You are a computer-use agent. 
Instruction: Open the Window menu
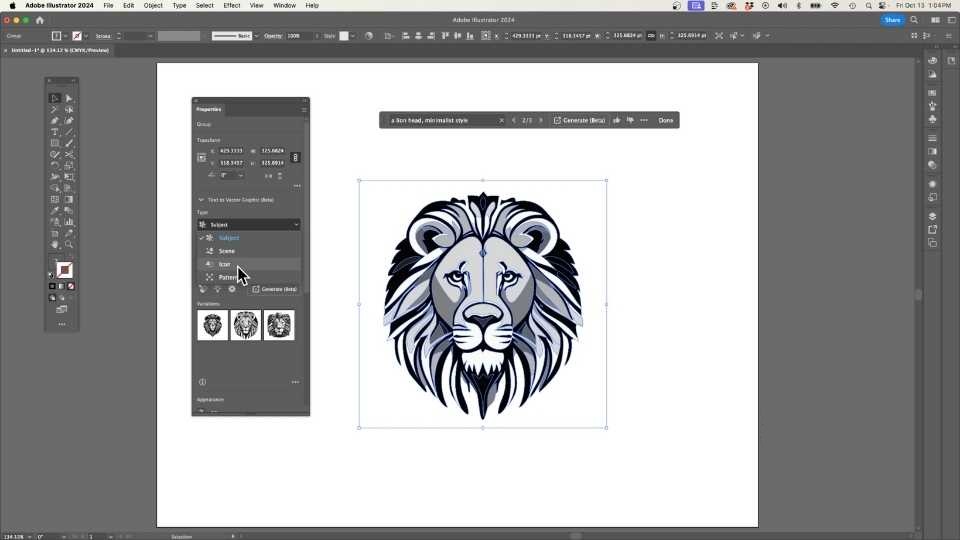pos(284,6)
